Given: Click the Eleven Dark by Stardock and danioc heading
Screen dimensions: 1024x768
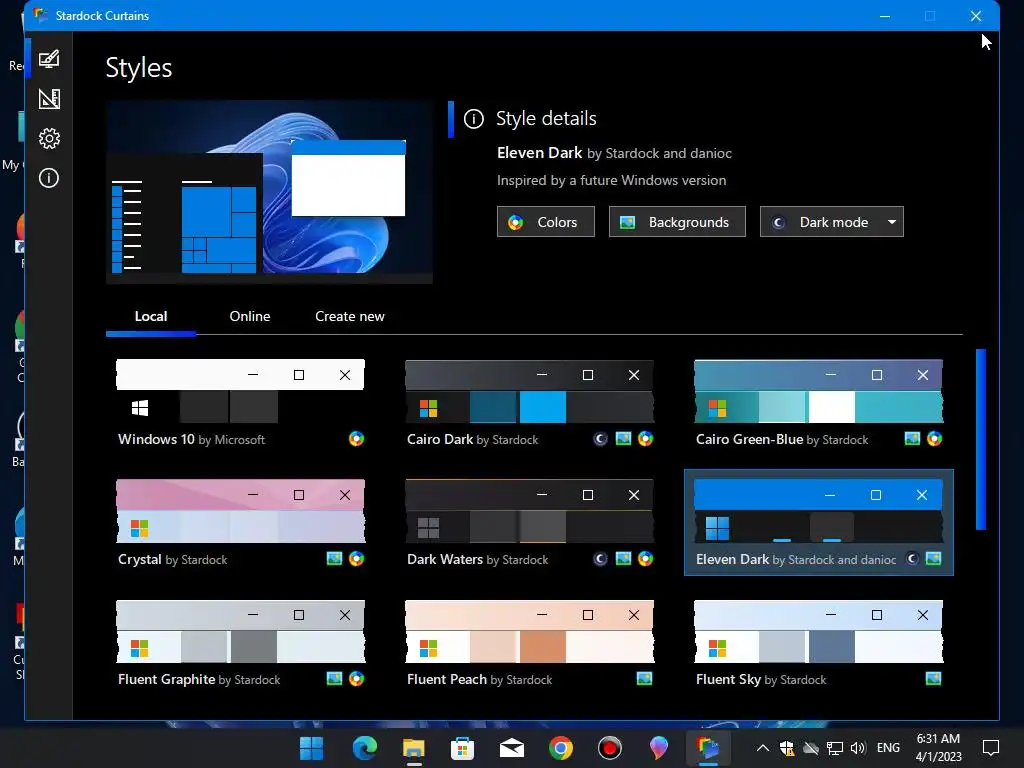Looking at the screenshot, I should (614, 153).
